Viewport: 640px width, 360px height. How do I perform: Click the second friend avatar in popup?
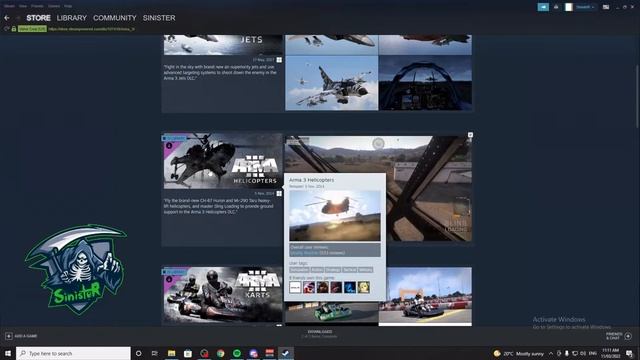click(309, 287)
